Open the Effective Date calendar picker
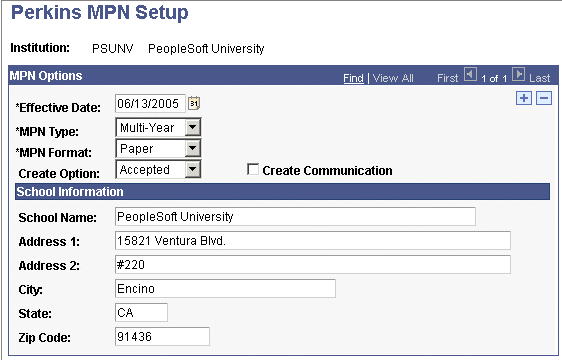The height and width of the screenshot is (360, 562). click(194, 104)
